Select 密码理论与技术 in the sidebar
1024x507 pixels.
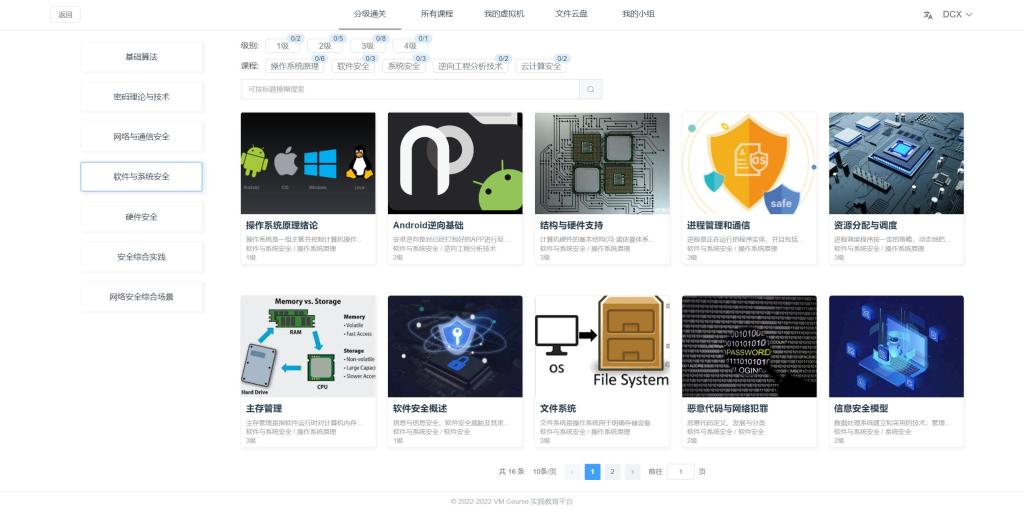click(x=141, y=97)
